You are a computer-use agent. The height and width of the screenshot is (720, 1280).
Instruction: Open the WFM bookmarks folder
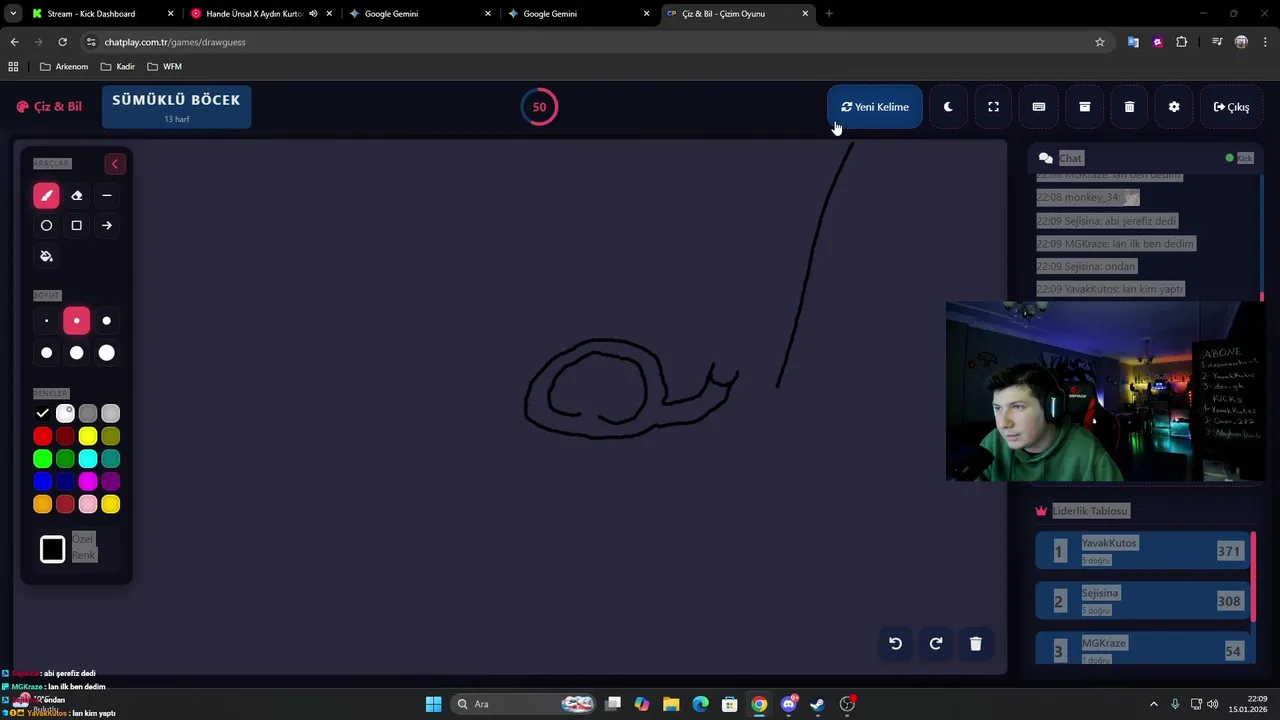164,67
